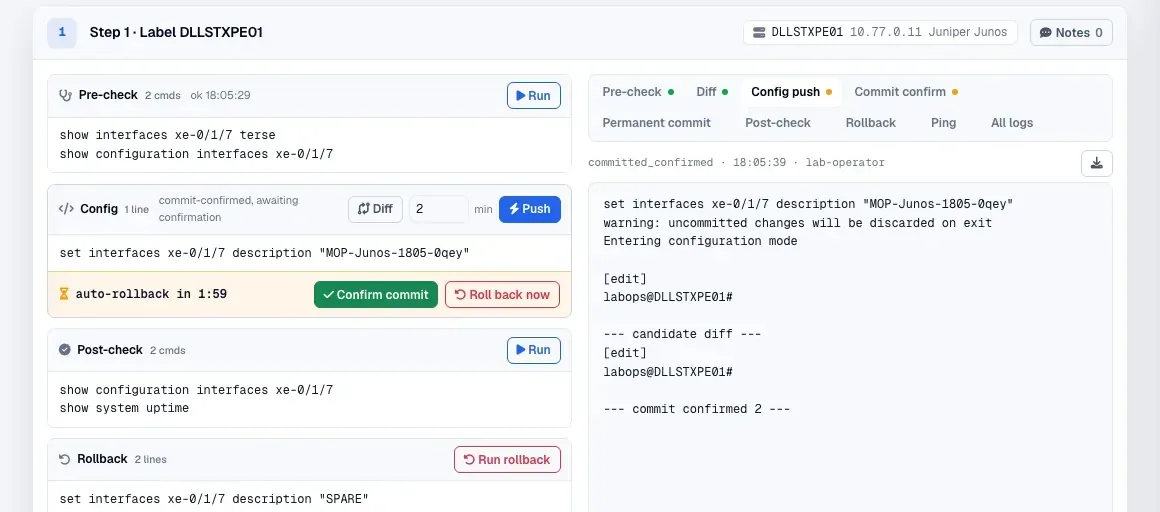Click pre-check 'show configuration interfaces xe-0/1/7' line
This screenshot has height=512, width=1160.
(x=196, y=154)
